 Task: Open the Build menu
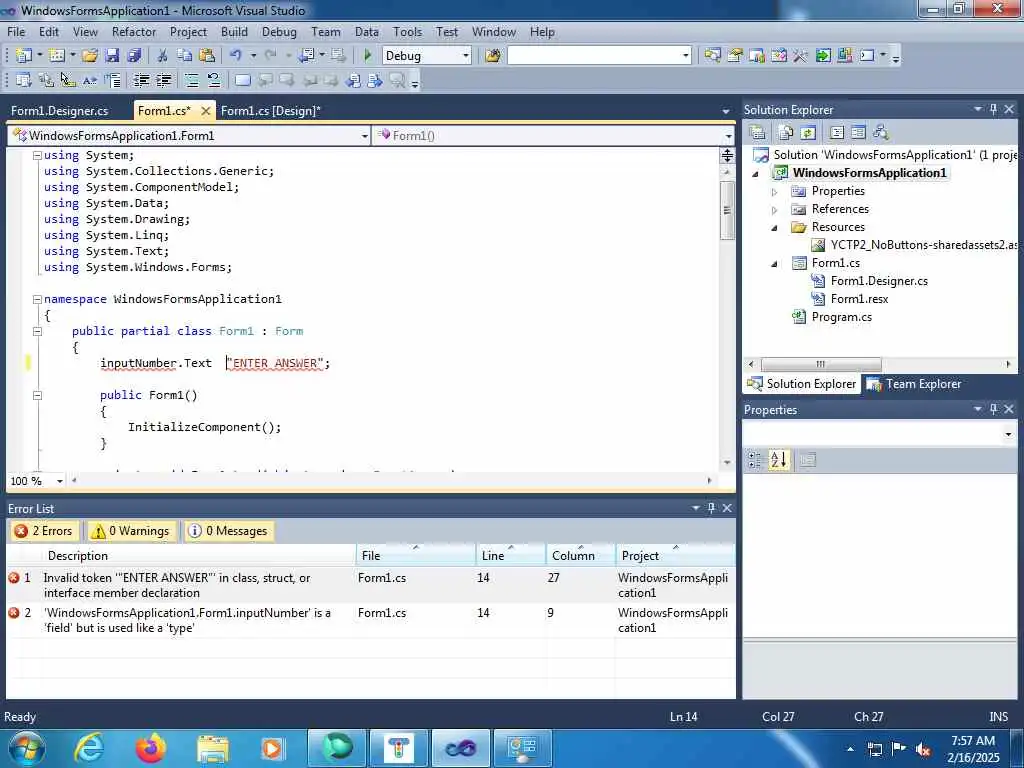[x=234, y=31]
